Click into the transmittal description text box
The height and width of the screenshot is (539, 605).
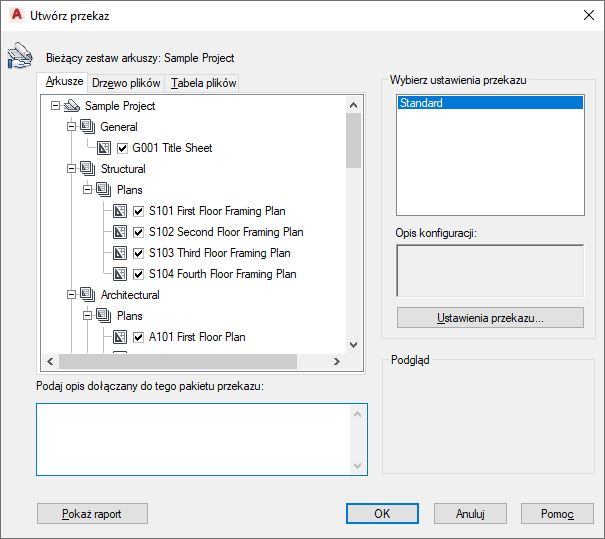tap(193, 438)
